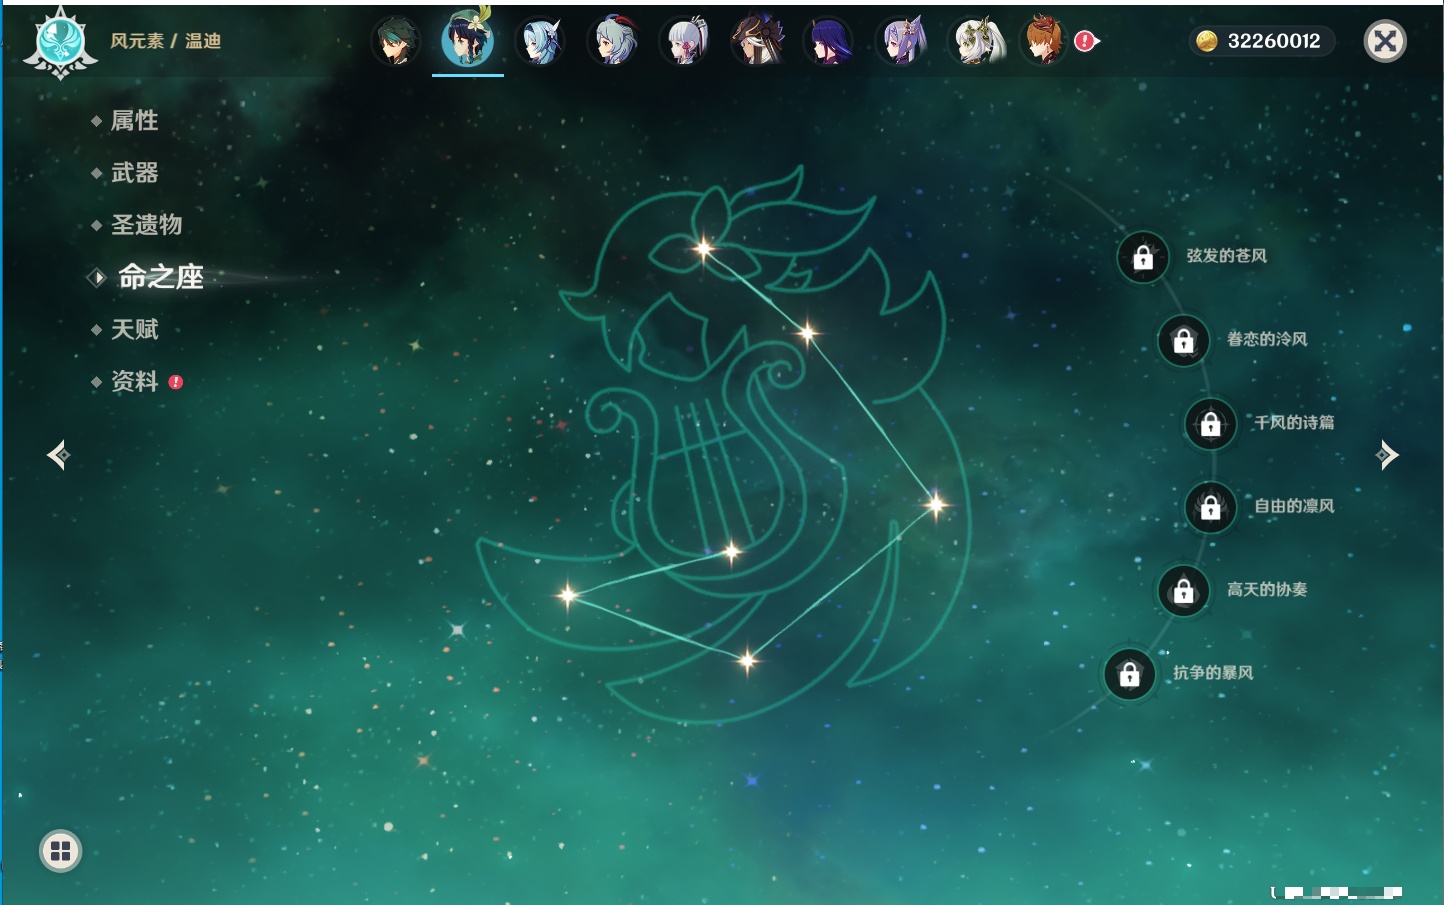Go to the 圣遗物 artifacts menu
1444x905 pixels.
146,225
